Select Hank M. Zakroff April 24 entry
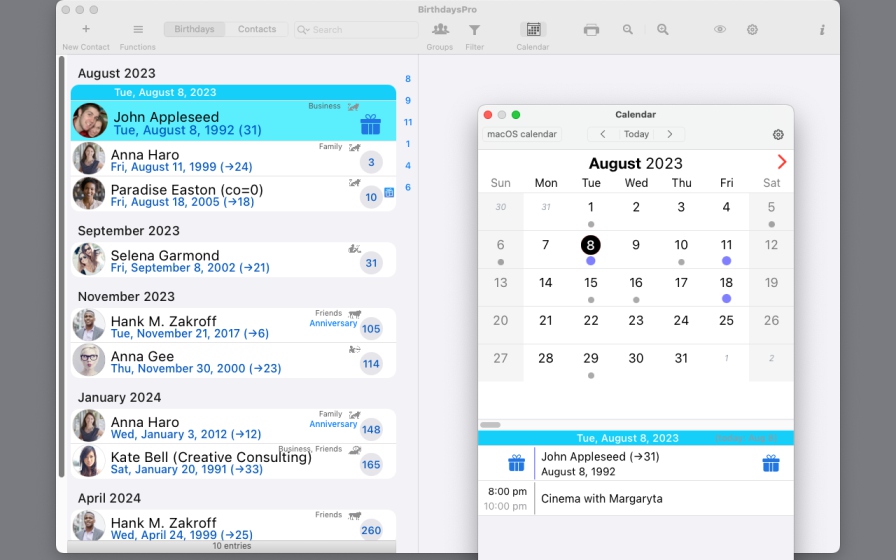 [233, 525]
